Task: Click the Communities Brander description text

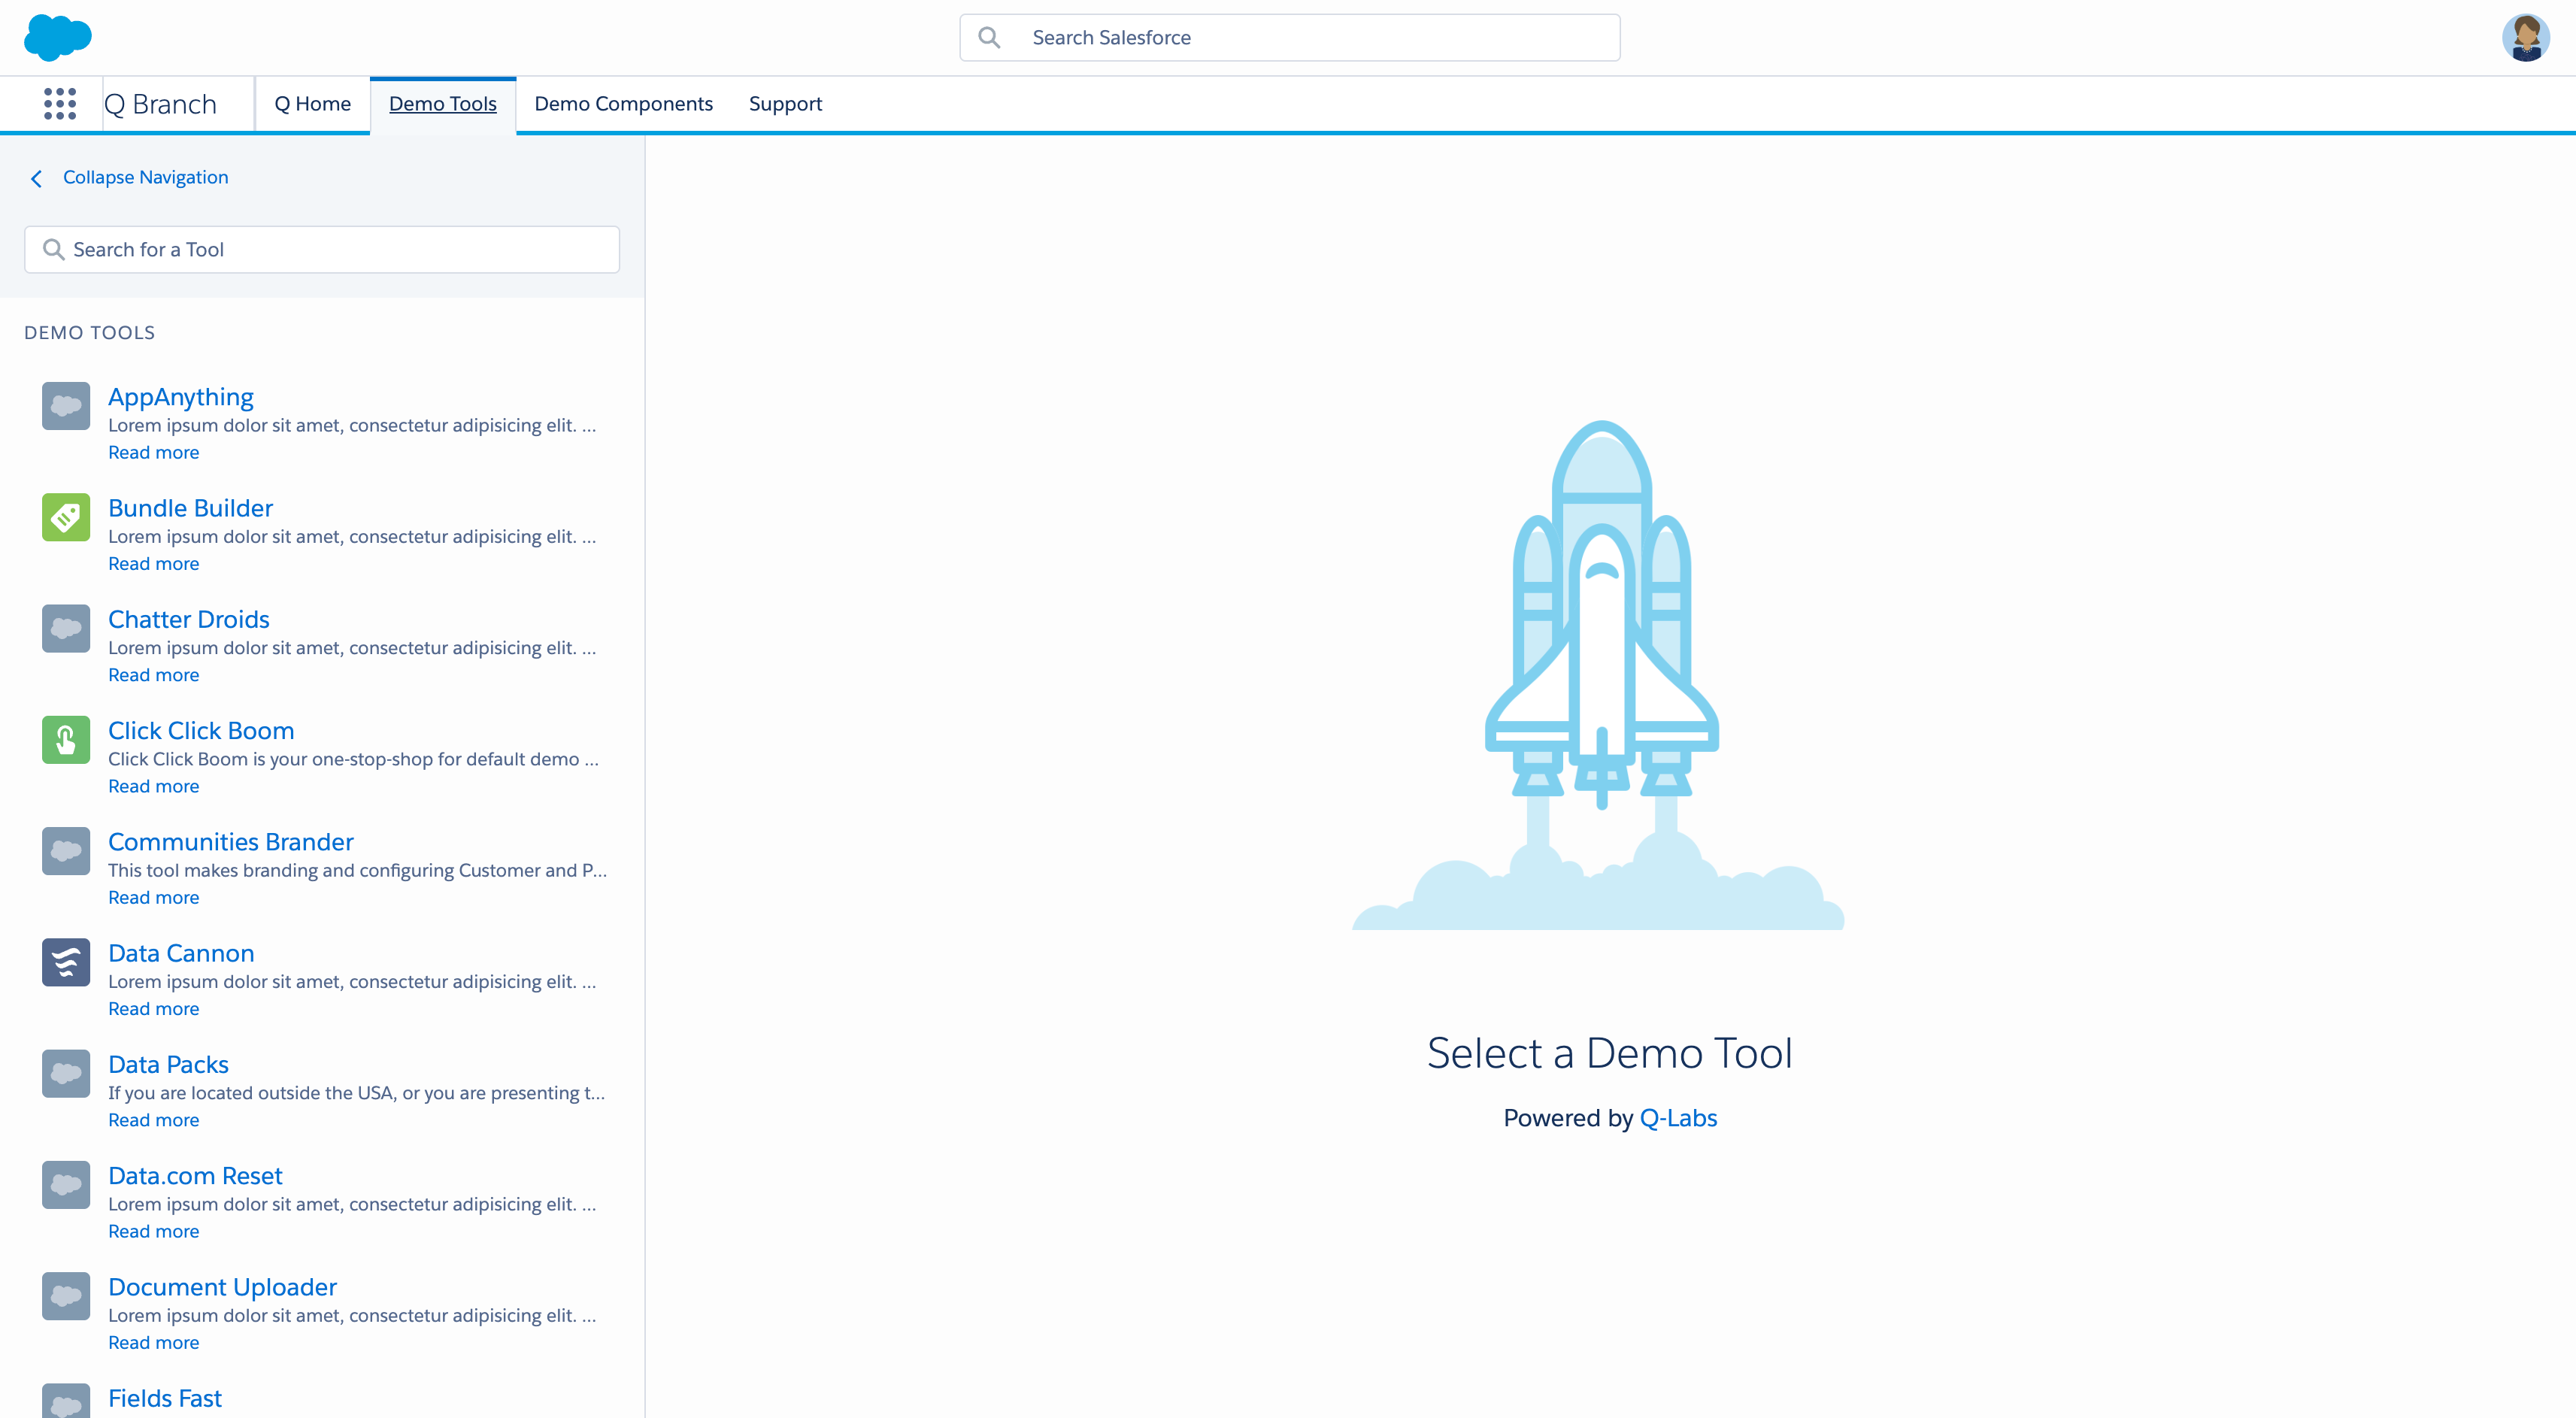Action: [x=358, y=870]
